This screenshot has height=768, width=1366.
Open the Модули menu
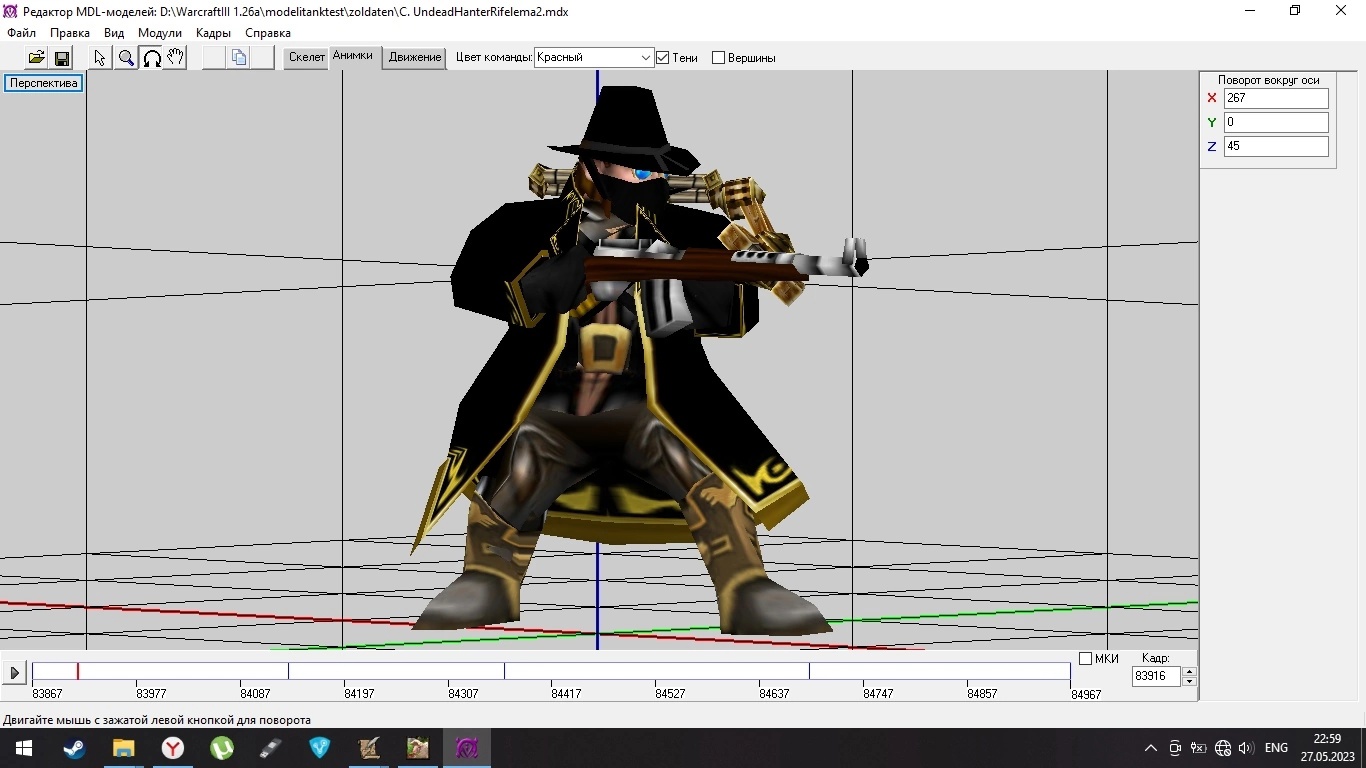(160, 33)
